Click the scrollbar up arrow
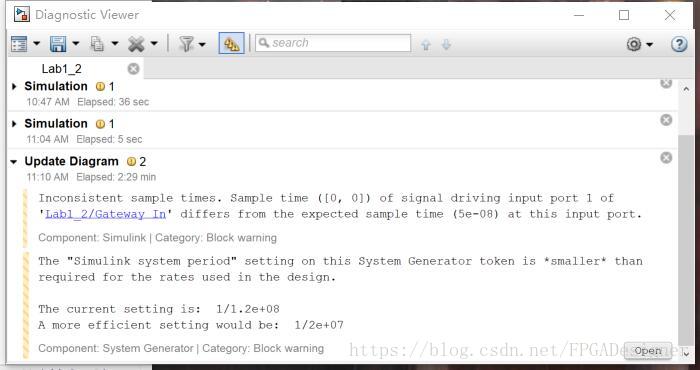The height and width of the screenshot is (370, 700). tap(686, 89)
